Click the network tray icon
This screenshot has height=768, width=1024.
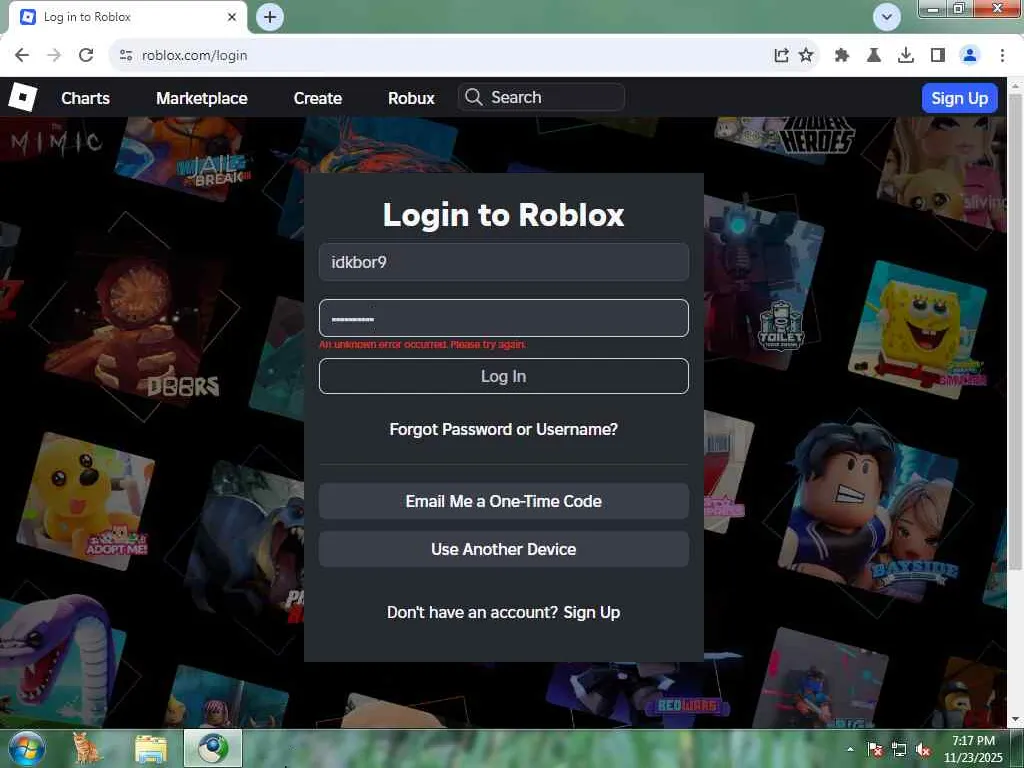coord(899,750)
